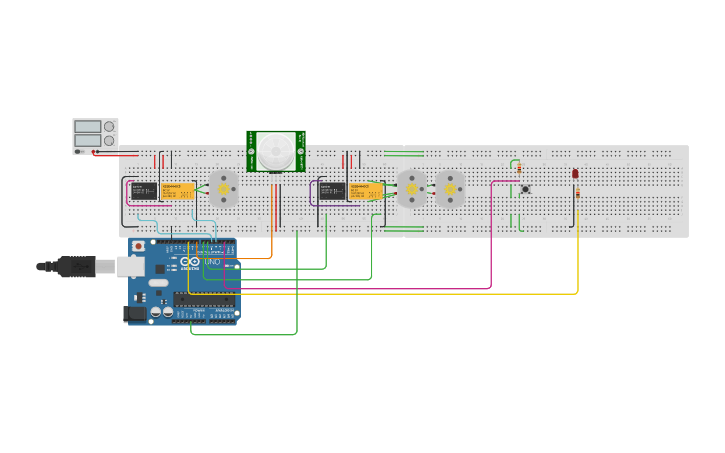The image size is (725, 453).
Task: Click the power supply lower knob
Action: pos(109,141)
